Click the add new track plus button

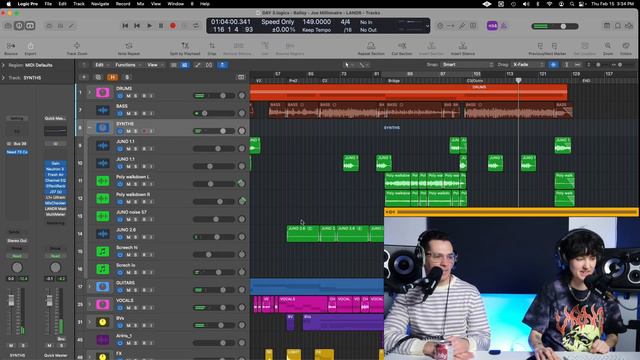click(x=84, y=77)
